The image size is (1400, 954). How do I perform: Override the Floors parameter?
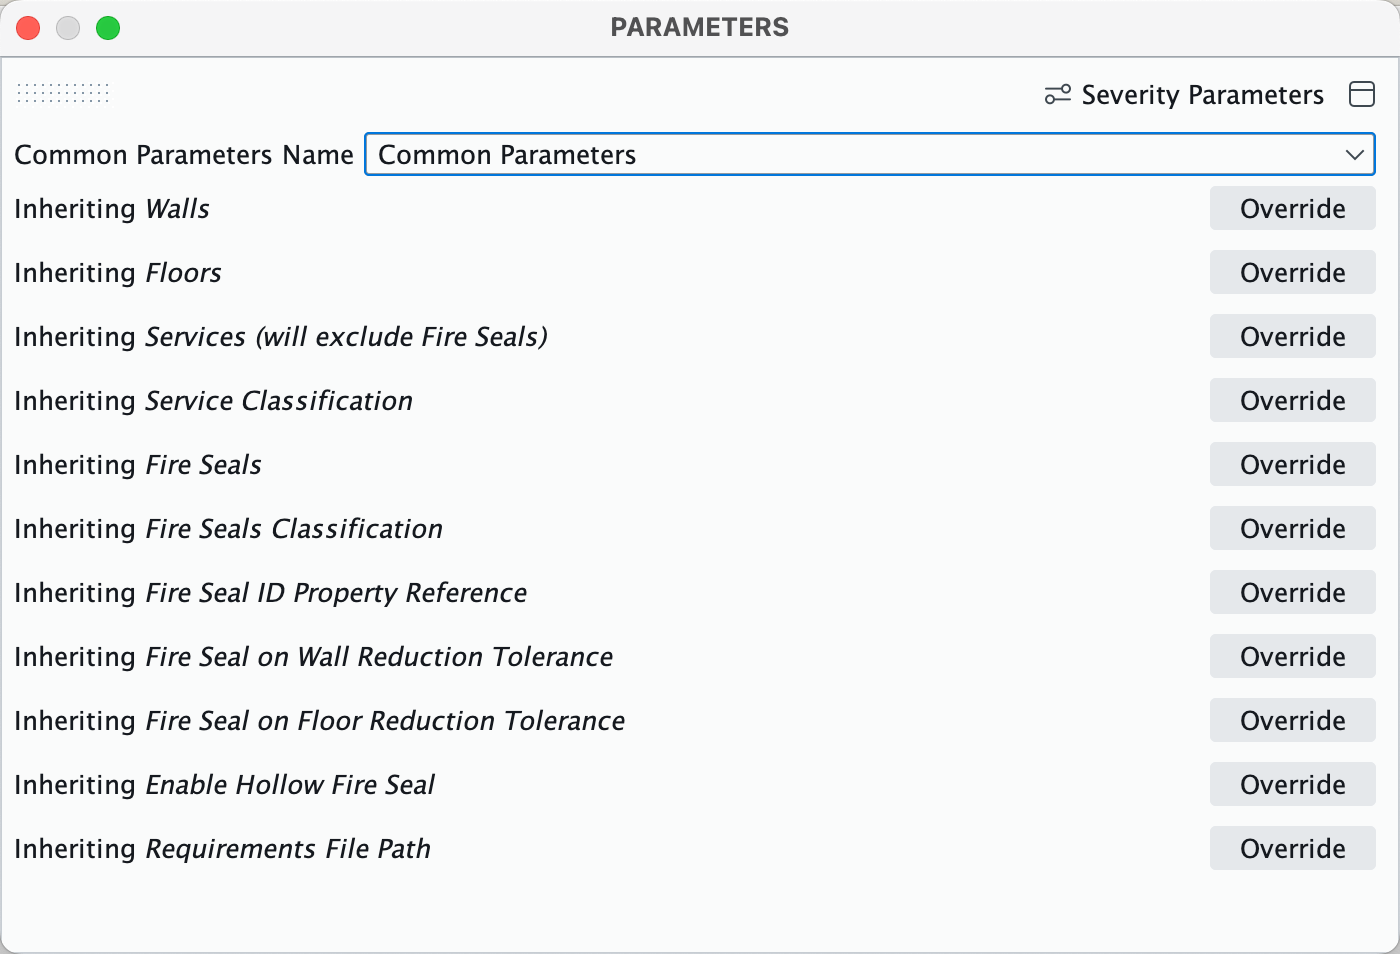coord(1292,272)
